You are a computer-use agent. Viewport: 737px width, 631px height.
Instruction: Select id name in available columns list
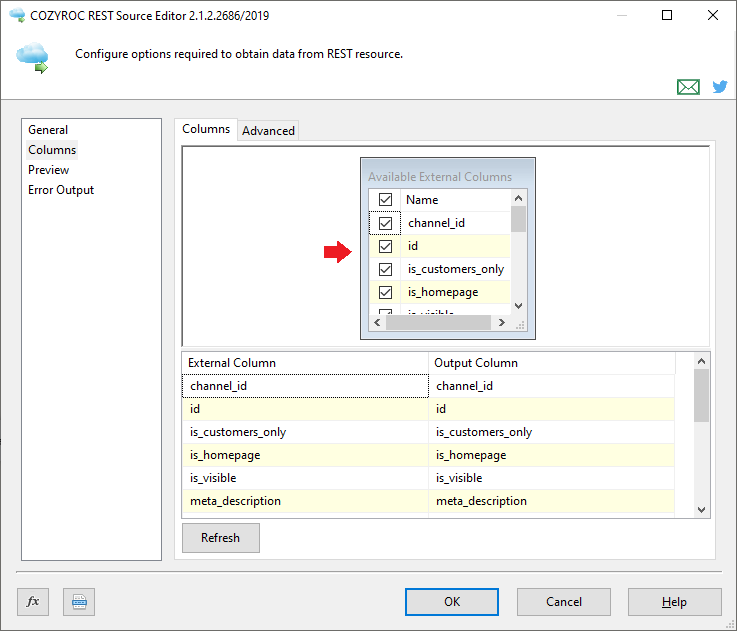pos(455,246)
